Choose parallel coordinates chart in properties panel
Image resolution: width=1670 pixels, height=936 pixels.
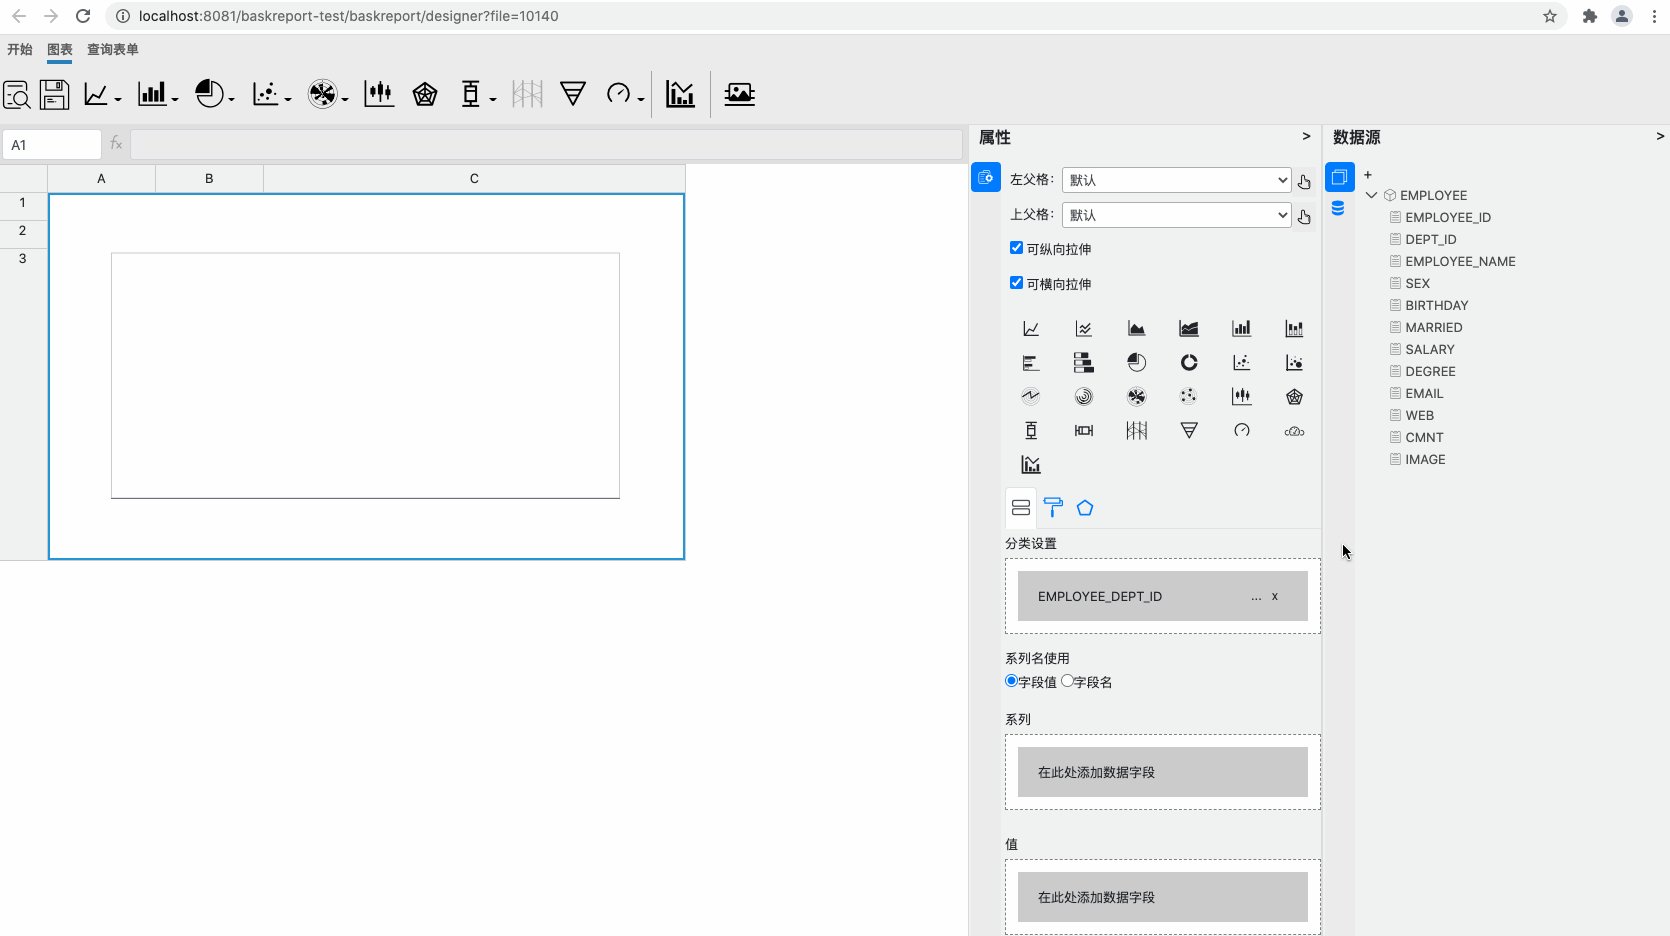coord(1136,431)
